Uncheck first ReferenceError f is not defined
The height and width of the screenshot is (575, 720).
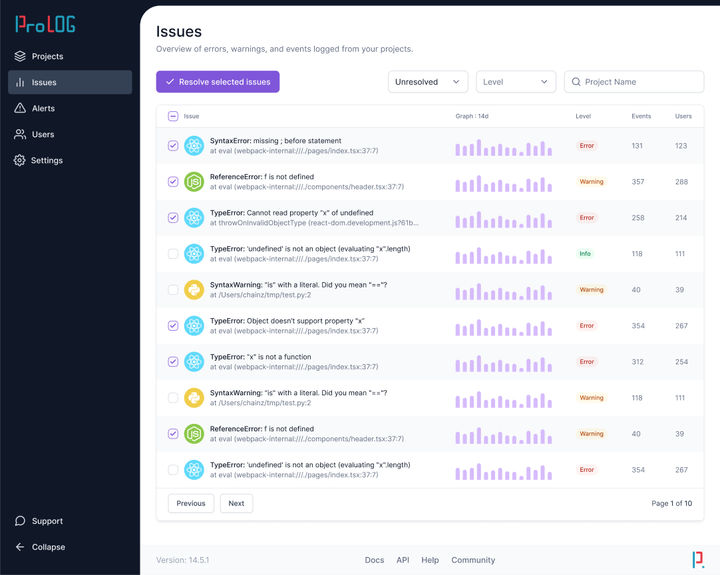click(173, 182)
